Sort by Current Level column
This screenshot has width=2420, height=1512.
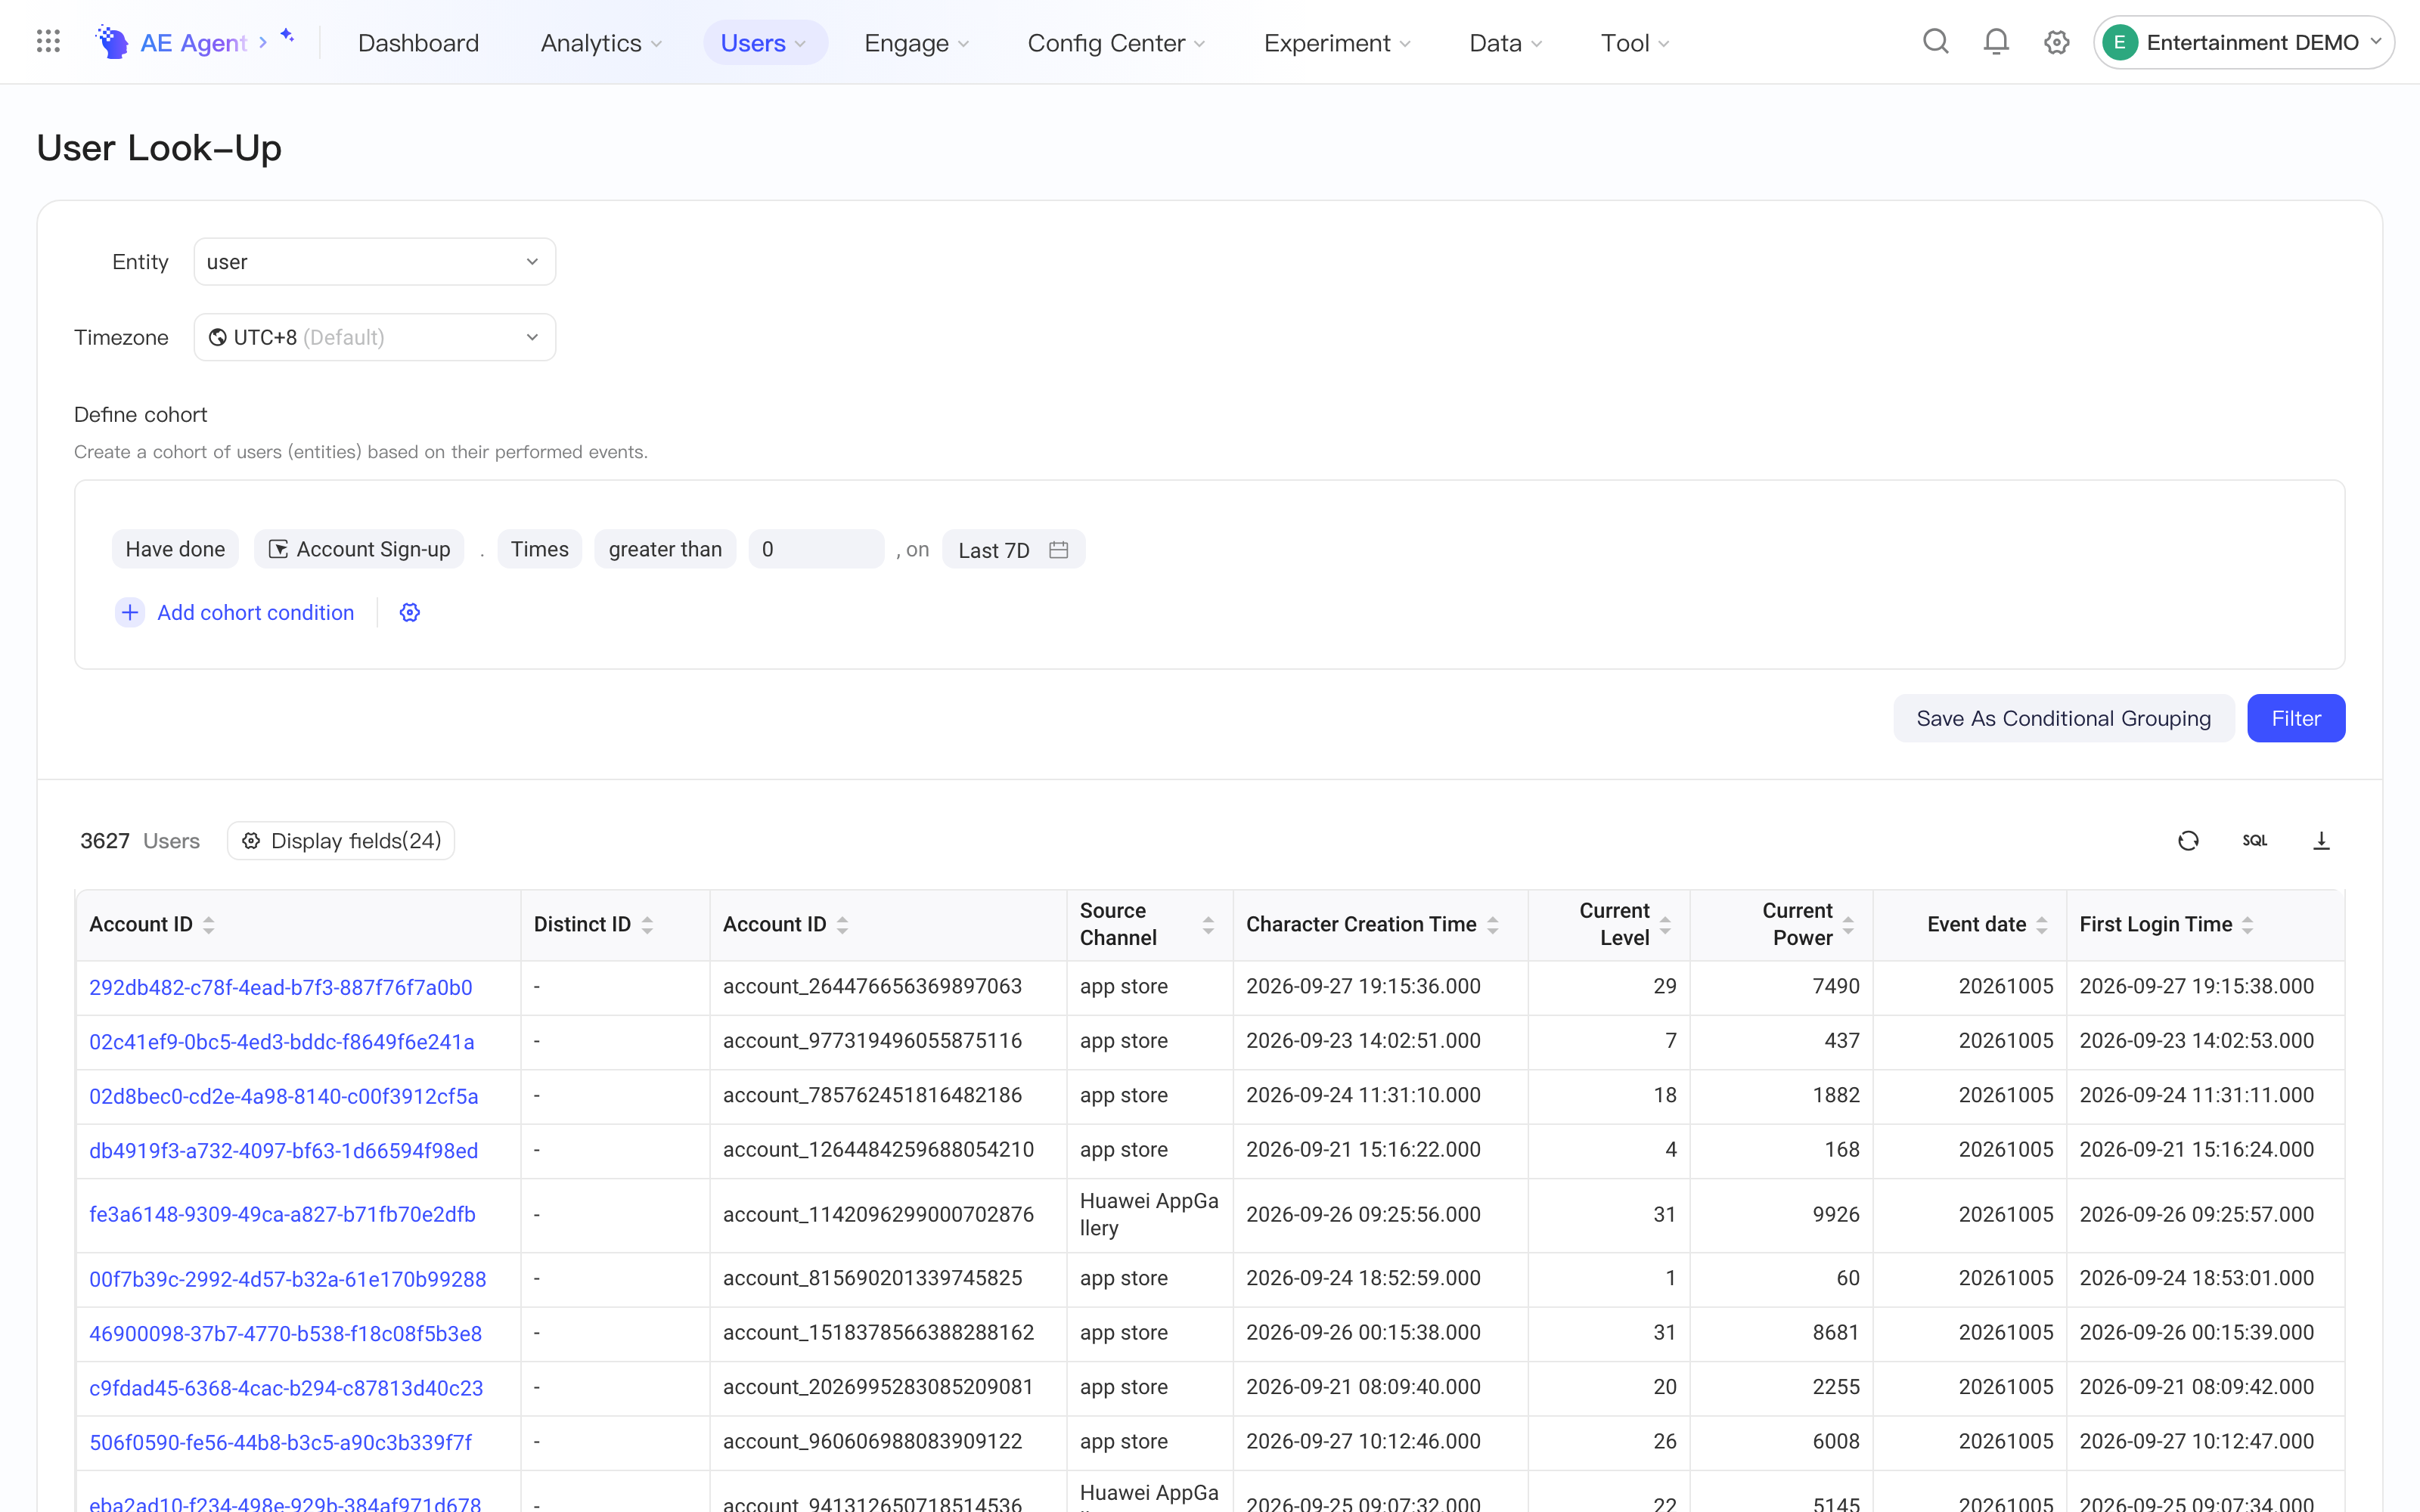click(1665, 925)
